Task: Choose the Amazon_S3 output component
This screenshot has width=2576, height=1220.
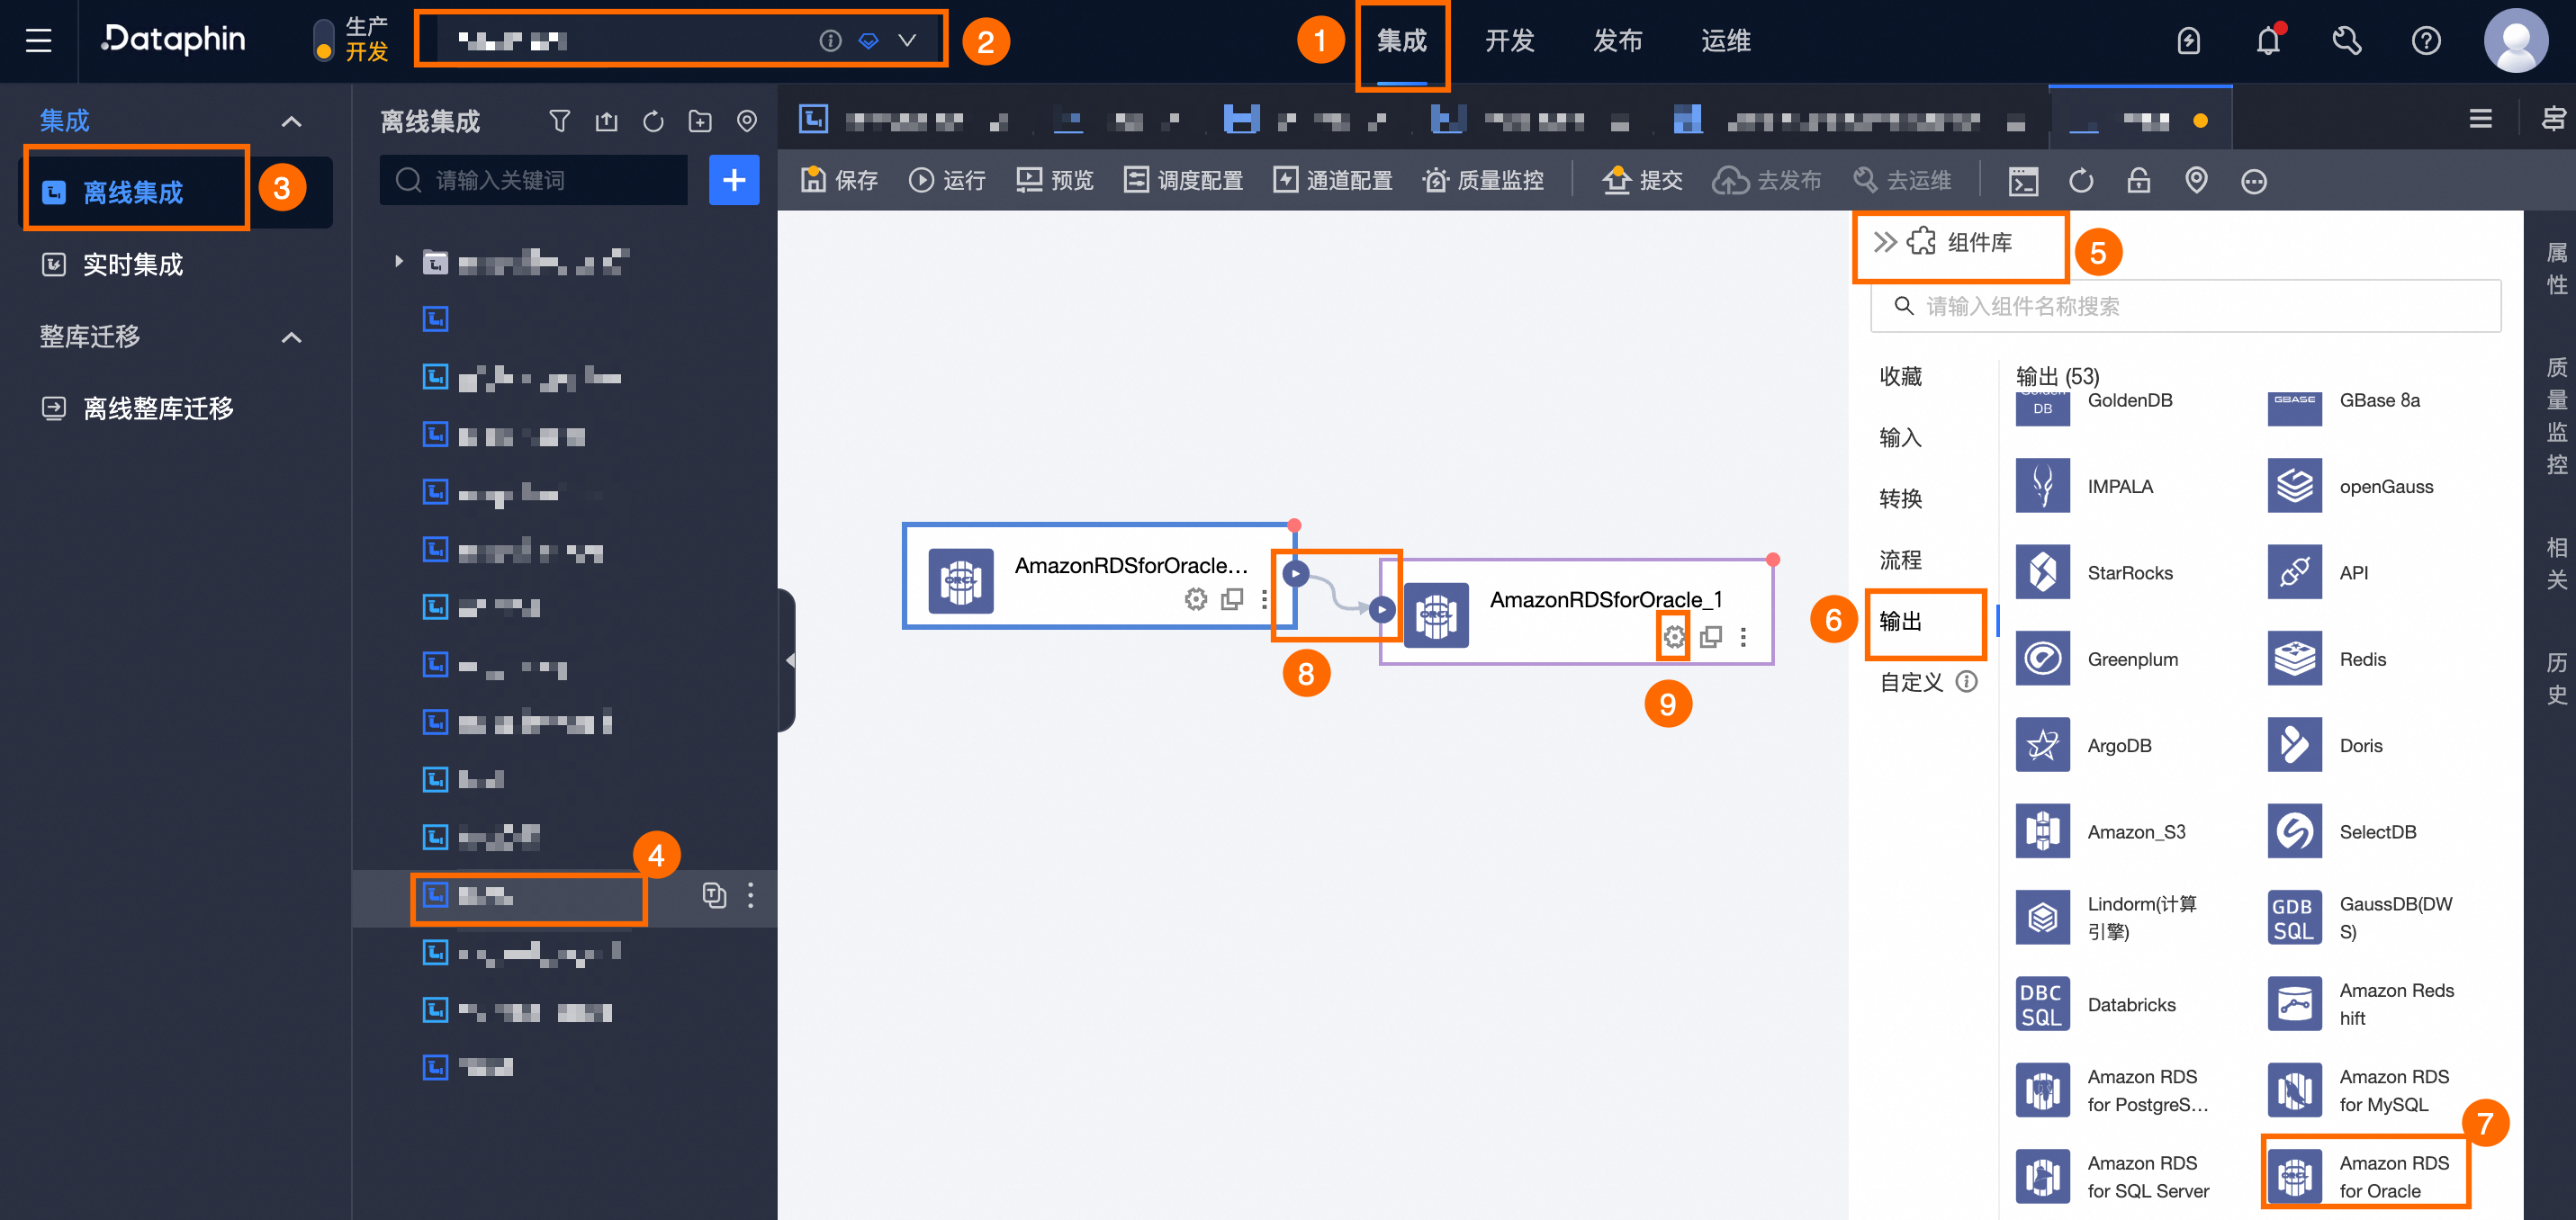Action: point(2102,832)
